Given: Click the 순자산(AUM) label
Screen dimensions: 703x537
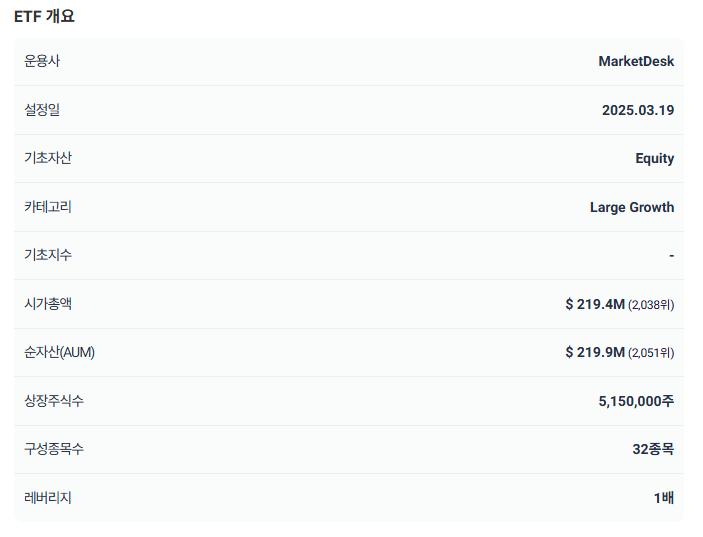Looking at the screenshot, I should [59, 352].
